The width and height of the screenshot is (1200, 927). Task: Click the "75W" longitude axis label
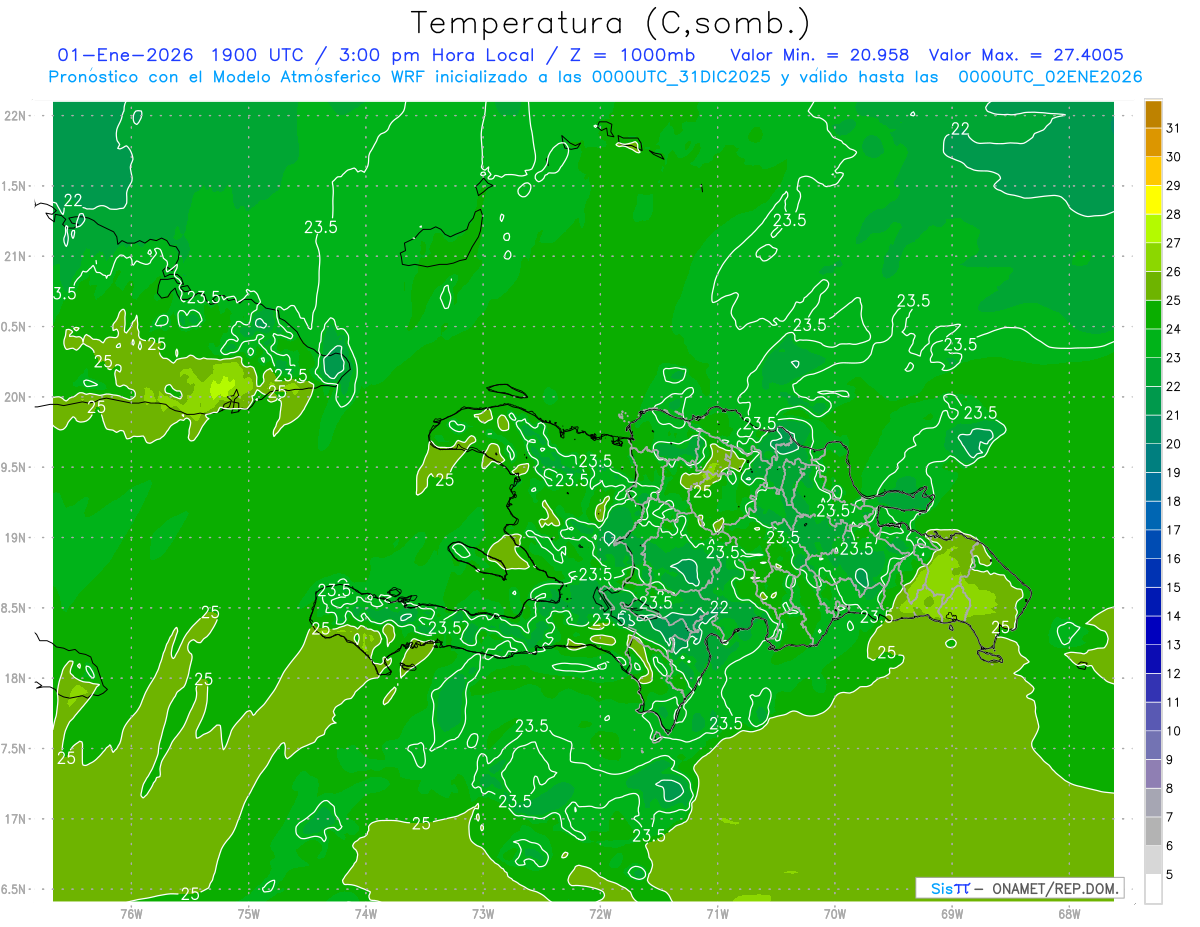pos(249,913)
